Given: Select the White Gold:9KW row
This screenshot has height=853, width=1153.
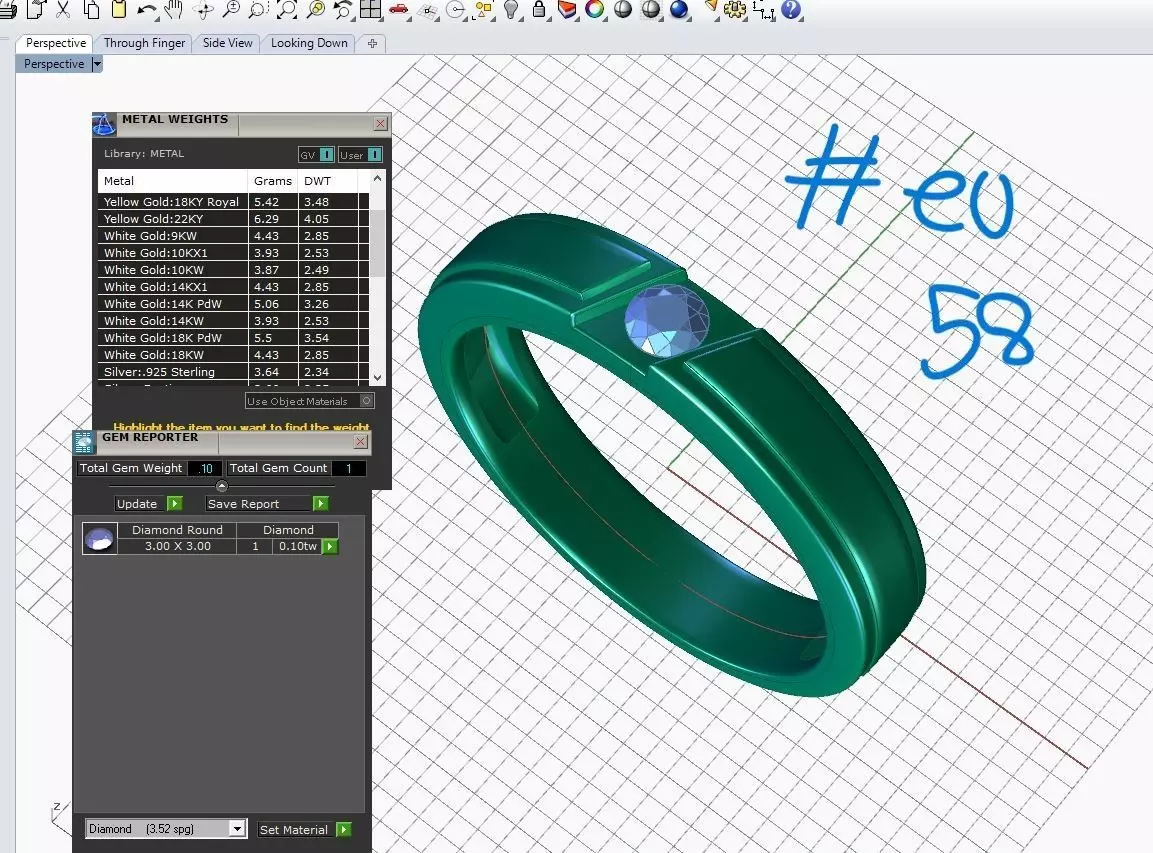Looking at the screenshot, I should (x=233, y=235).
